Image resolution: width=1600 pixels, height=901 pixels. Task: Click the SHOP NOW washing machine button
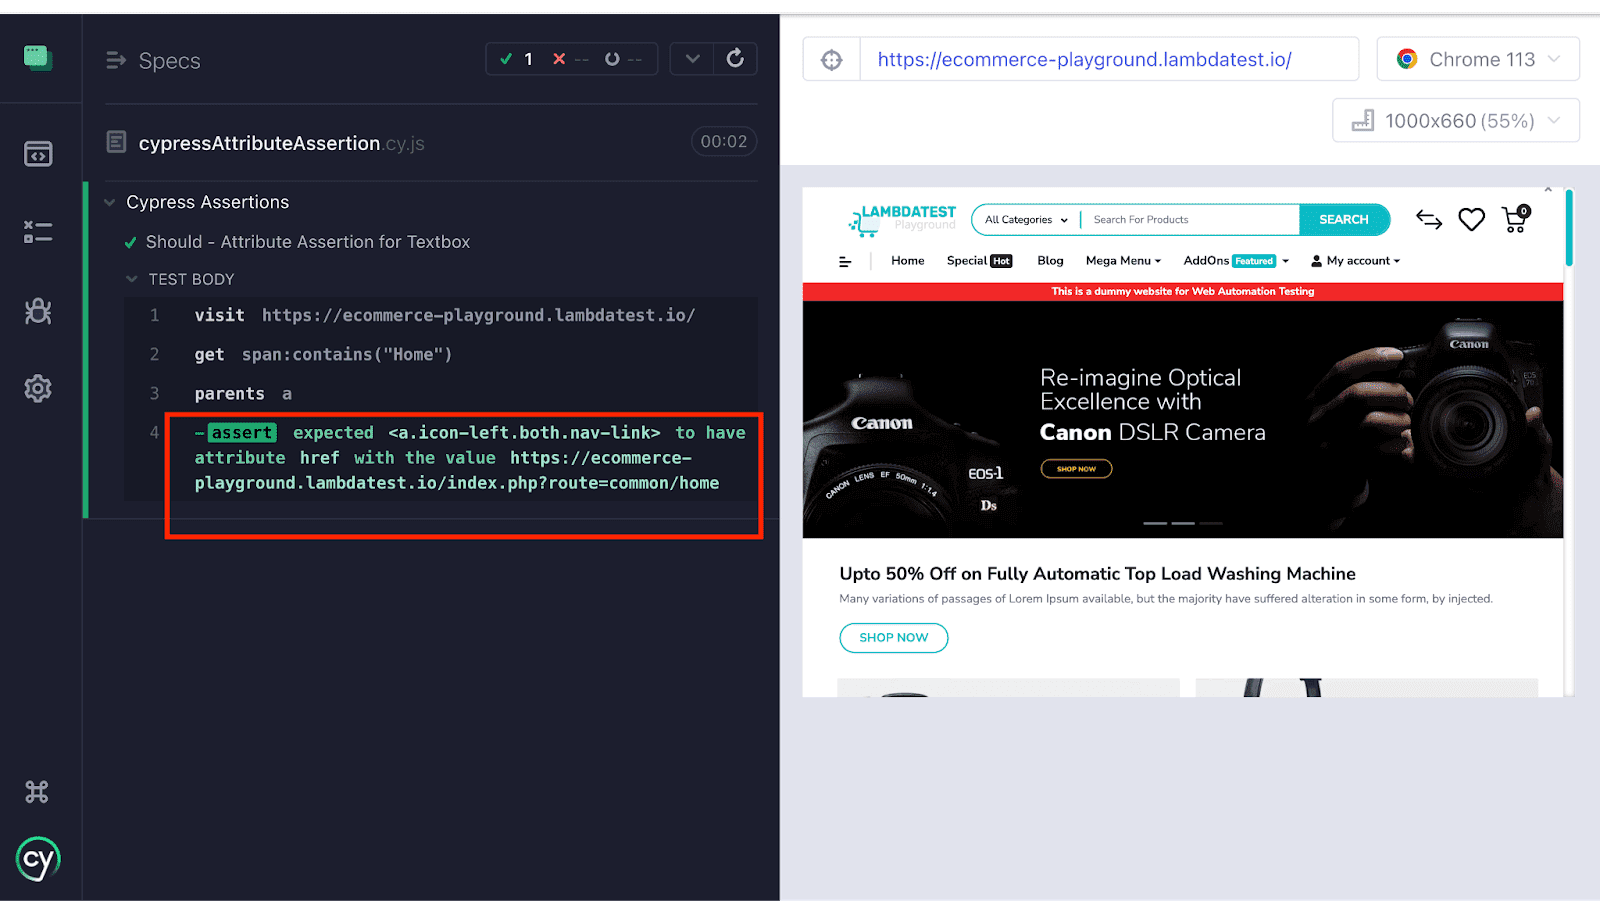coord(893,637)
